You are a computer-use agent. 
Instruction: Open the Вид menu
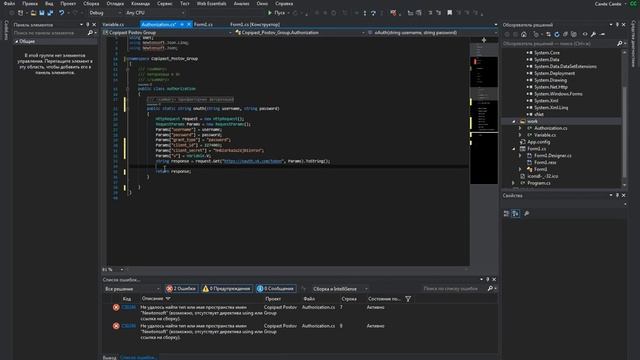pos(49,3)
